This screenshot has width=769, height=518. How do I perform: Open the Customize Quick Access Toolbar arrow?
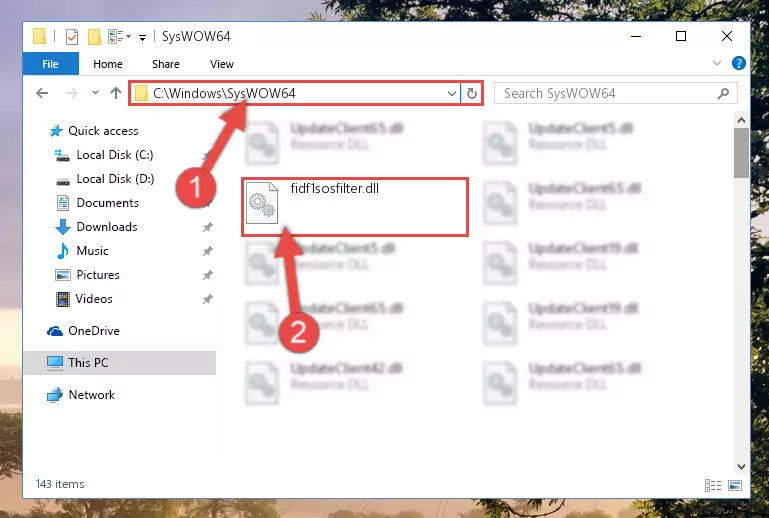coord(142,37)
